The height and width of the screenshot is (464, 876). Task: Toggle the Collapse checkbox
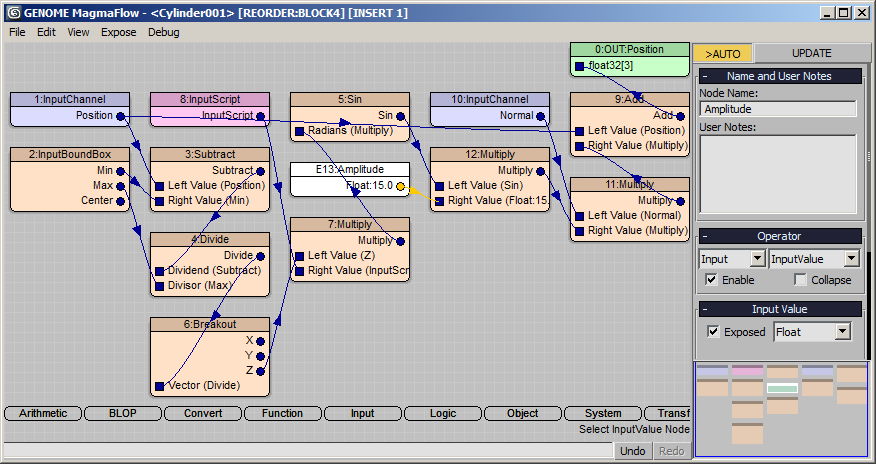click(800, 280)
